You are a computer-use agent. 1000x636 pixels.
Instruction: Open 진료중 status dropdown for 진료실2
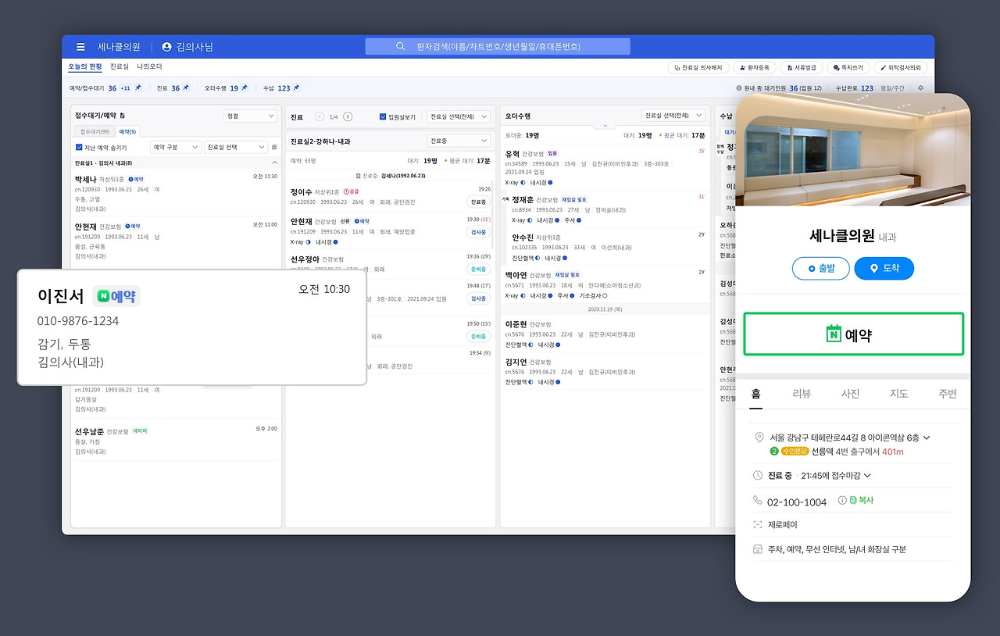click(x=459, y=140)
